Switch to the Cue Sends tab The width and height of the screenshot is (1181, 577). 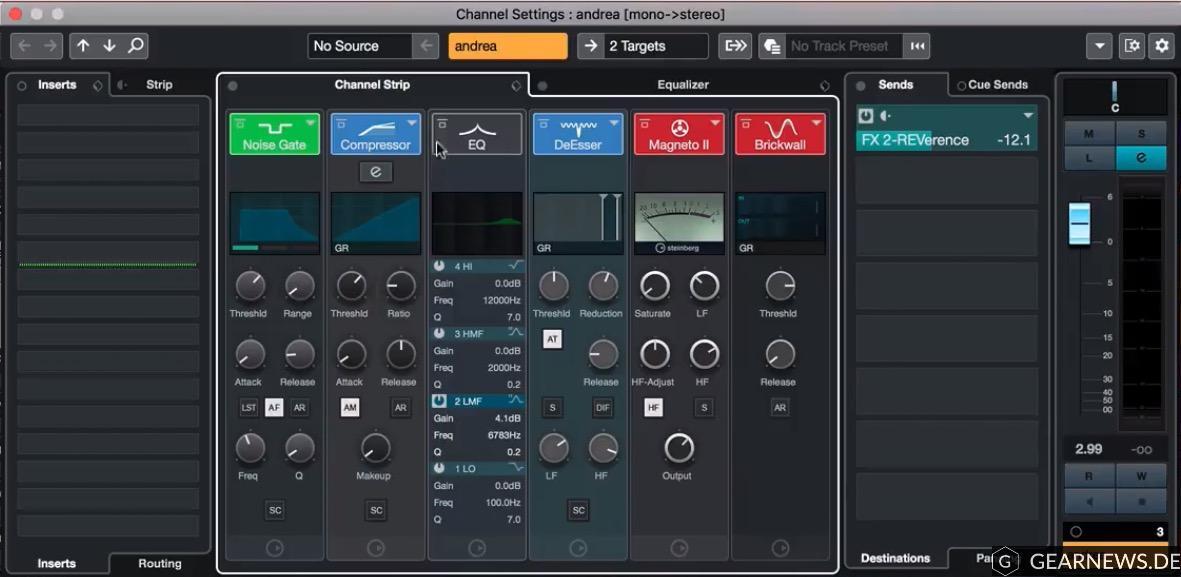click(997, 85)
